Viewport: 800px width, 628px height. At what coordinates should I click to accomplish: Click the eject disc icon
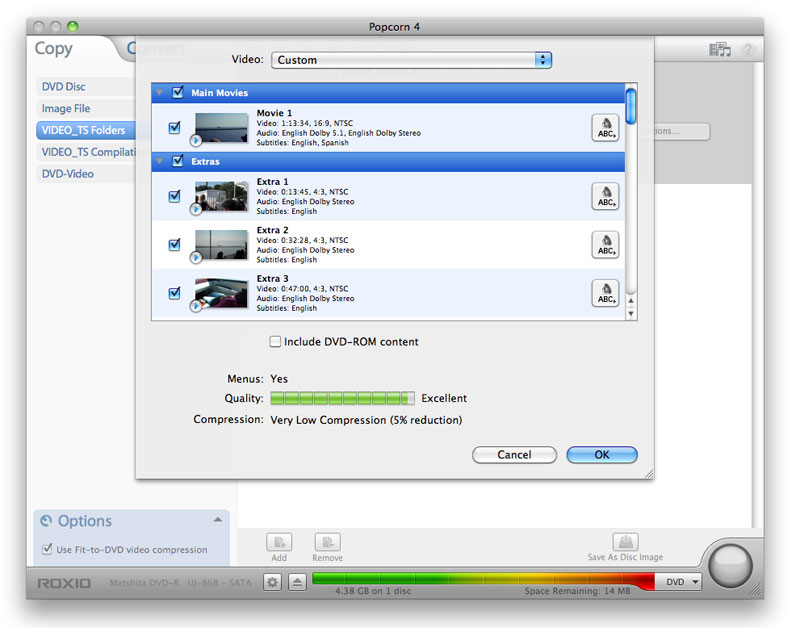tap(297, 582)
